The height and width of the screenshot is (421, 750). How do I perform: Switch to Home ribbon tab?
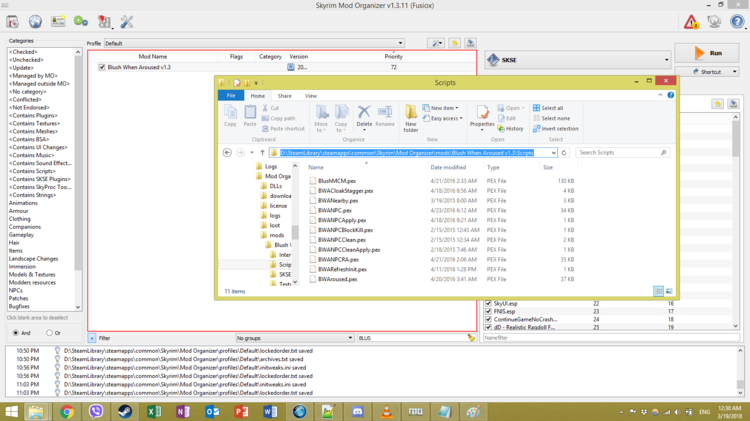[257, 96]
